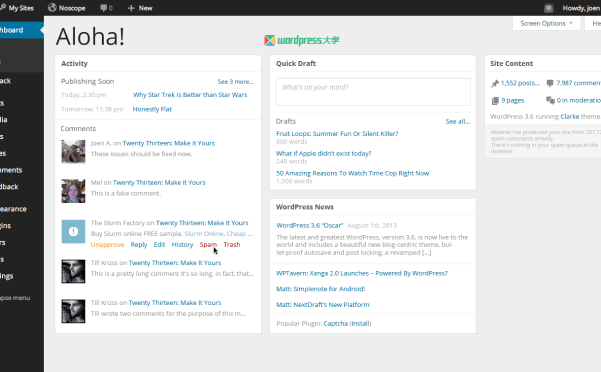Image resolution: width=601 pixels, height=372 pixels.
Task: Open Matt: Simplenote for Android! link
Action: [320, 289]
